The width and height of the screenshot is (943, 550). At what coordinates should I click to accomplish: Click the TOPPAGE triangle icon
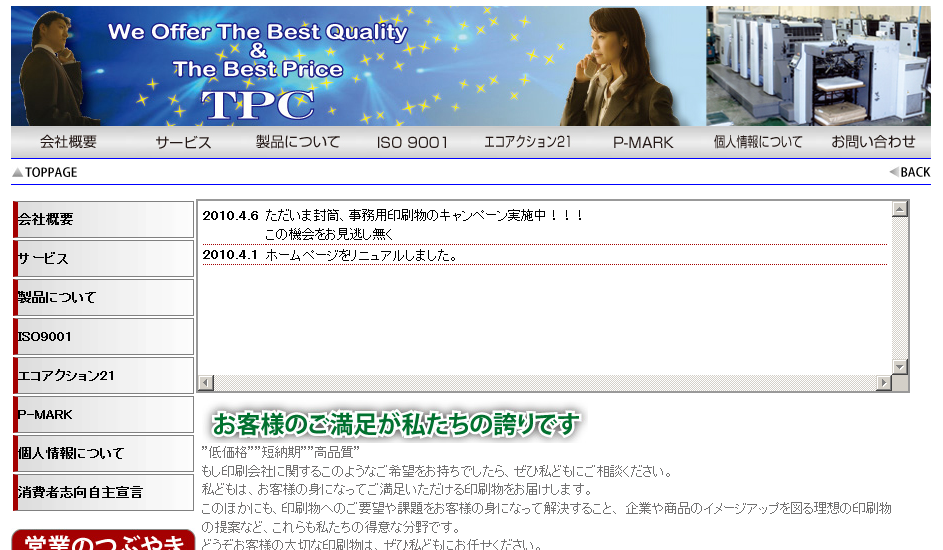17,173
